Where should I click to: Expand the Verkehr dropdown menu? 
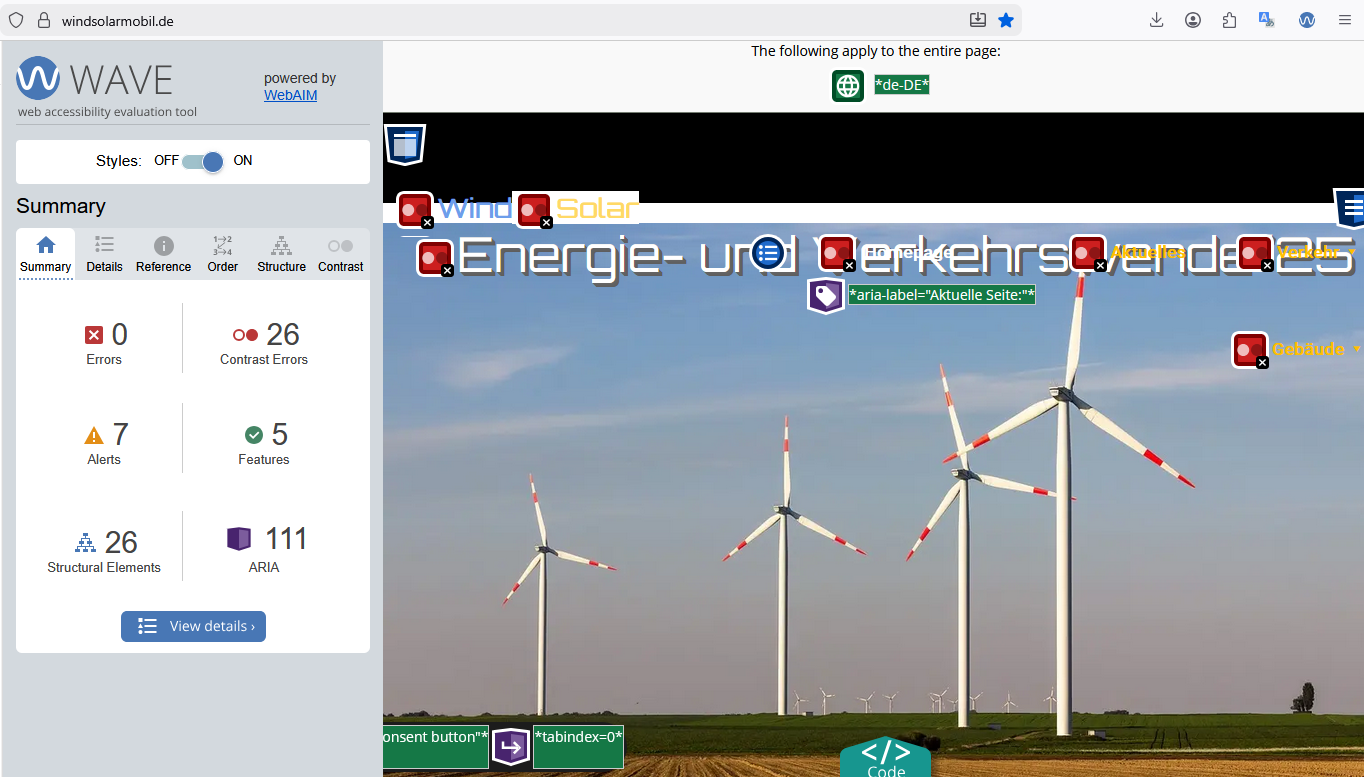(1352, 253)
